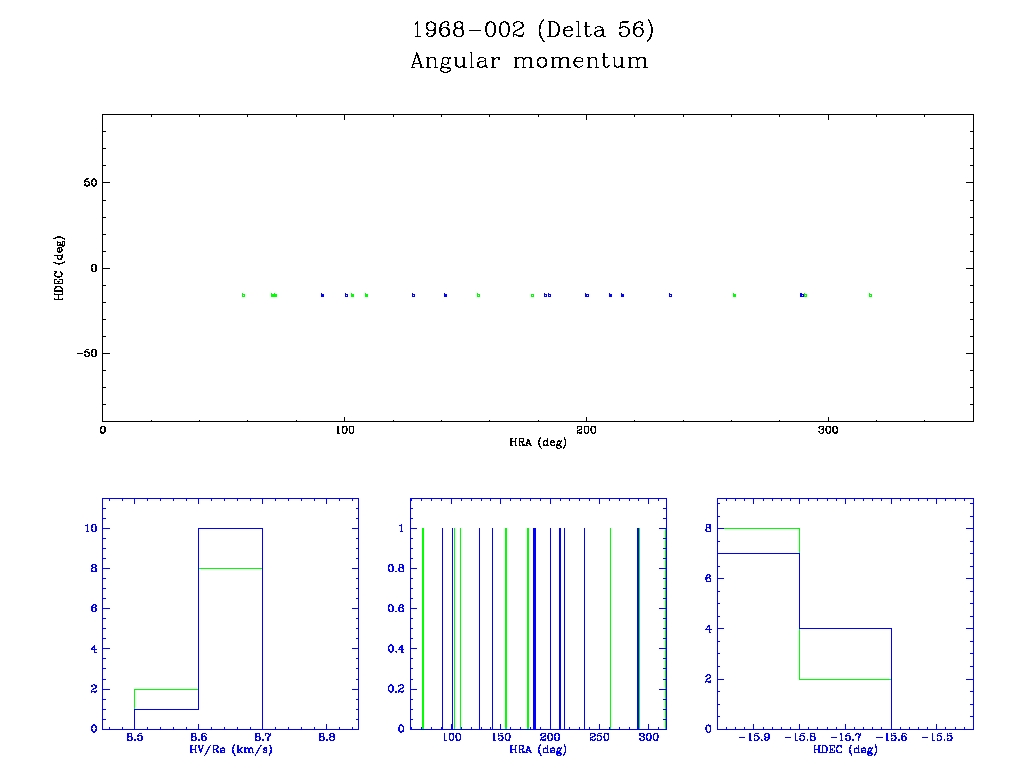Image resolution: width=1024 pixels, height=768 pixels.
Task: Click the "10" tick label on left histogram
Action: pyautogui.click(x=89, y=528)
